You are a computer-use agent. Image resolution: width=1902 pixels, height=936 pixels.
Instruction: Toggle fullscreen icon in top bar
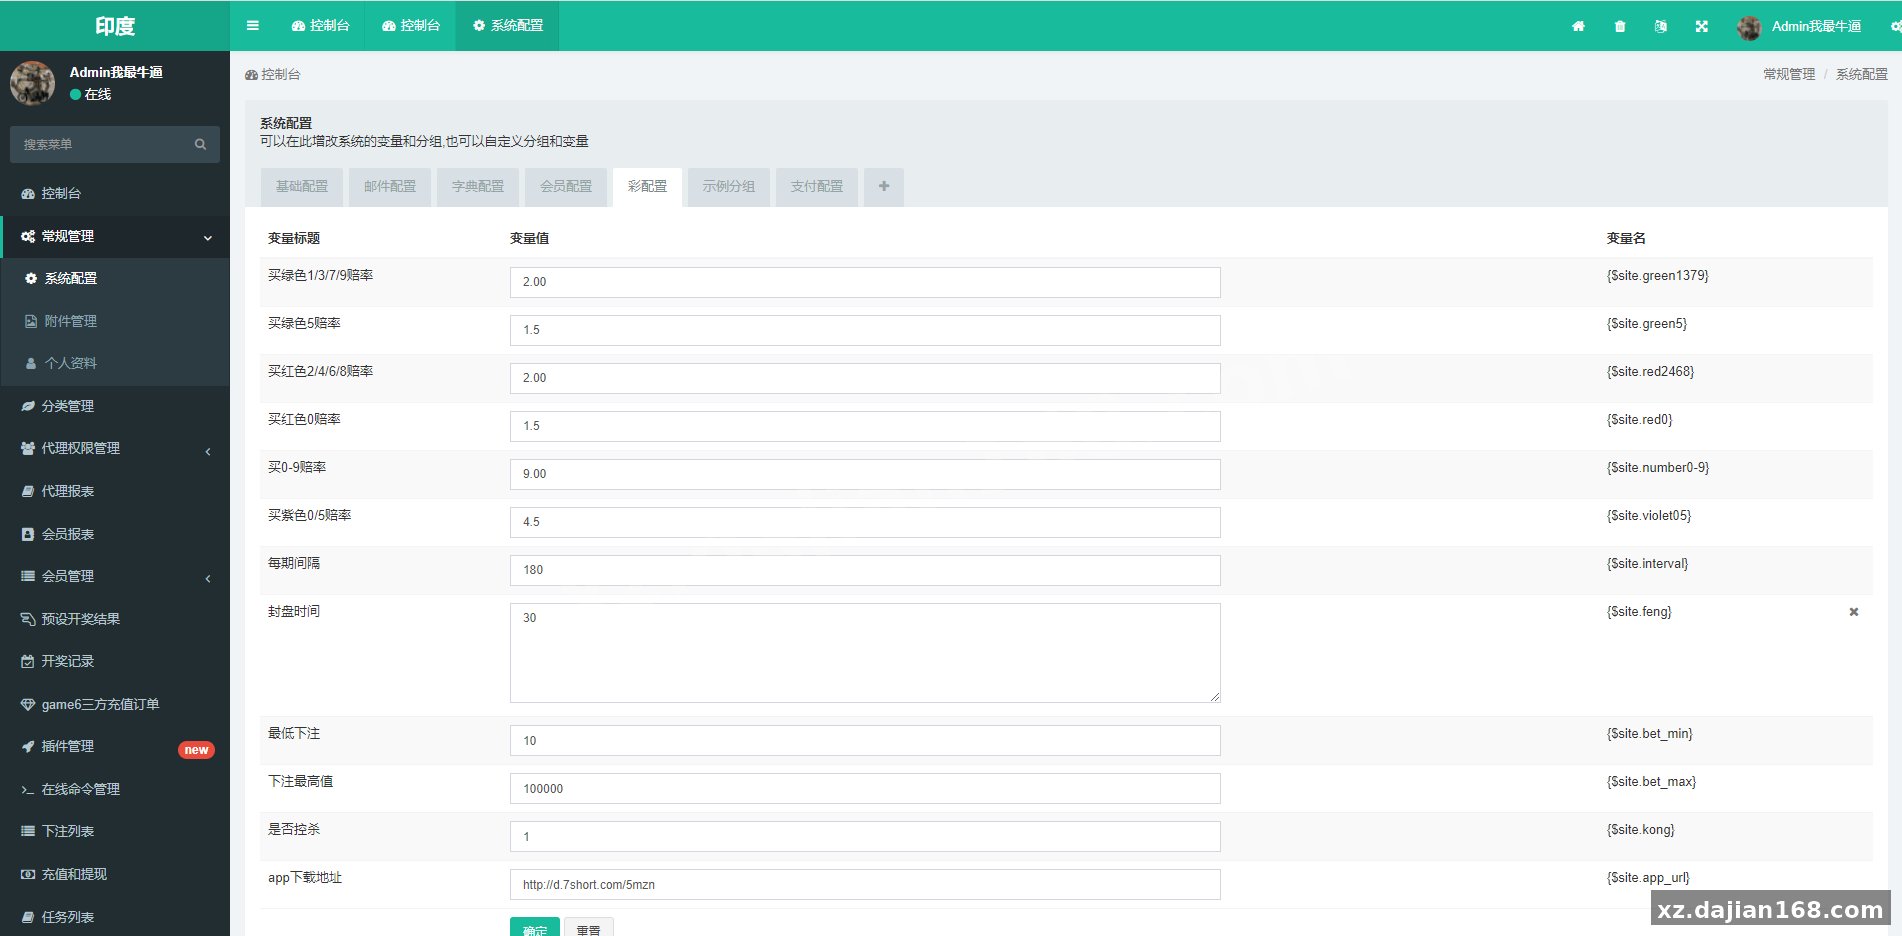[1702, 26]
